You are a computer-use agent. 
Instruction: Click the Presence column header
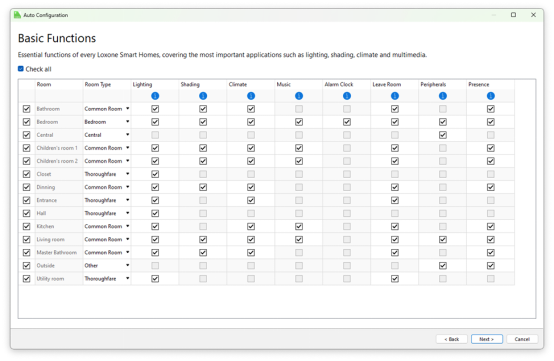click(490, 84)
